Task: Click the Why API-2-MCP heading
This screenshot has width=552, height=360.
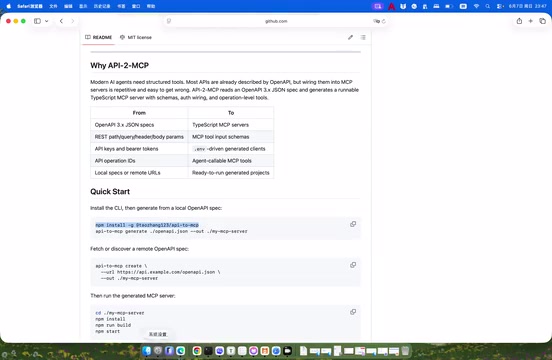Action: (x=119, y=65)
